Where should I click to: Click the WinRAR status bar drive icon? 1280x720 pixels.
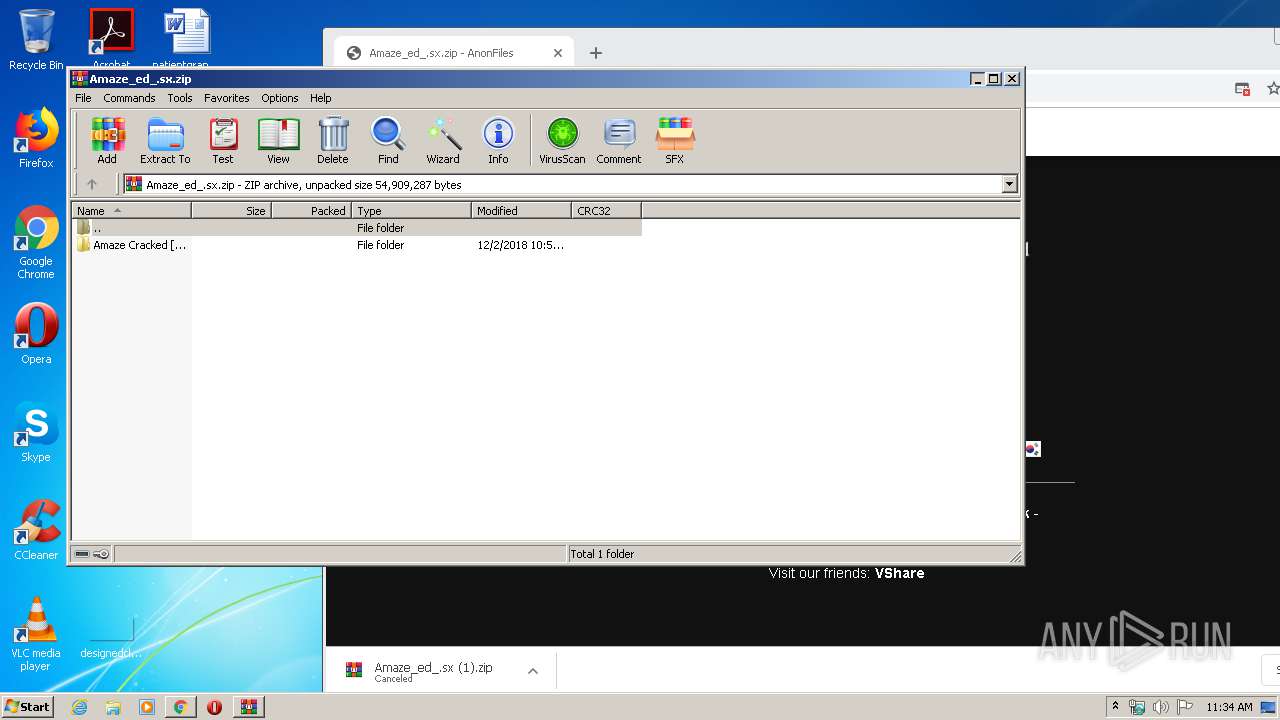pyautogui.click(x=82, y=554)
